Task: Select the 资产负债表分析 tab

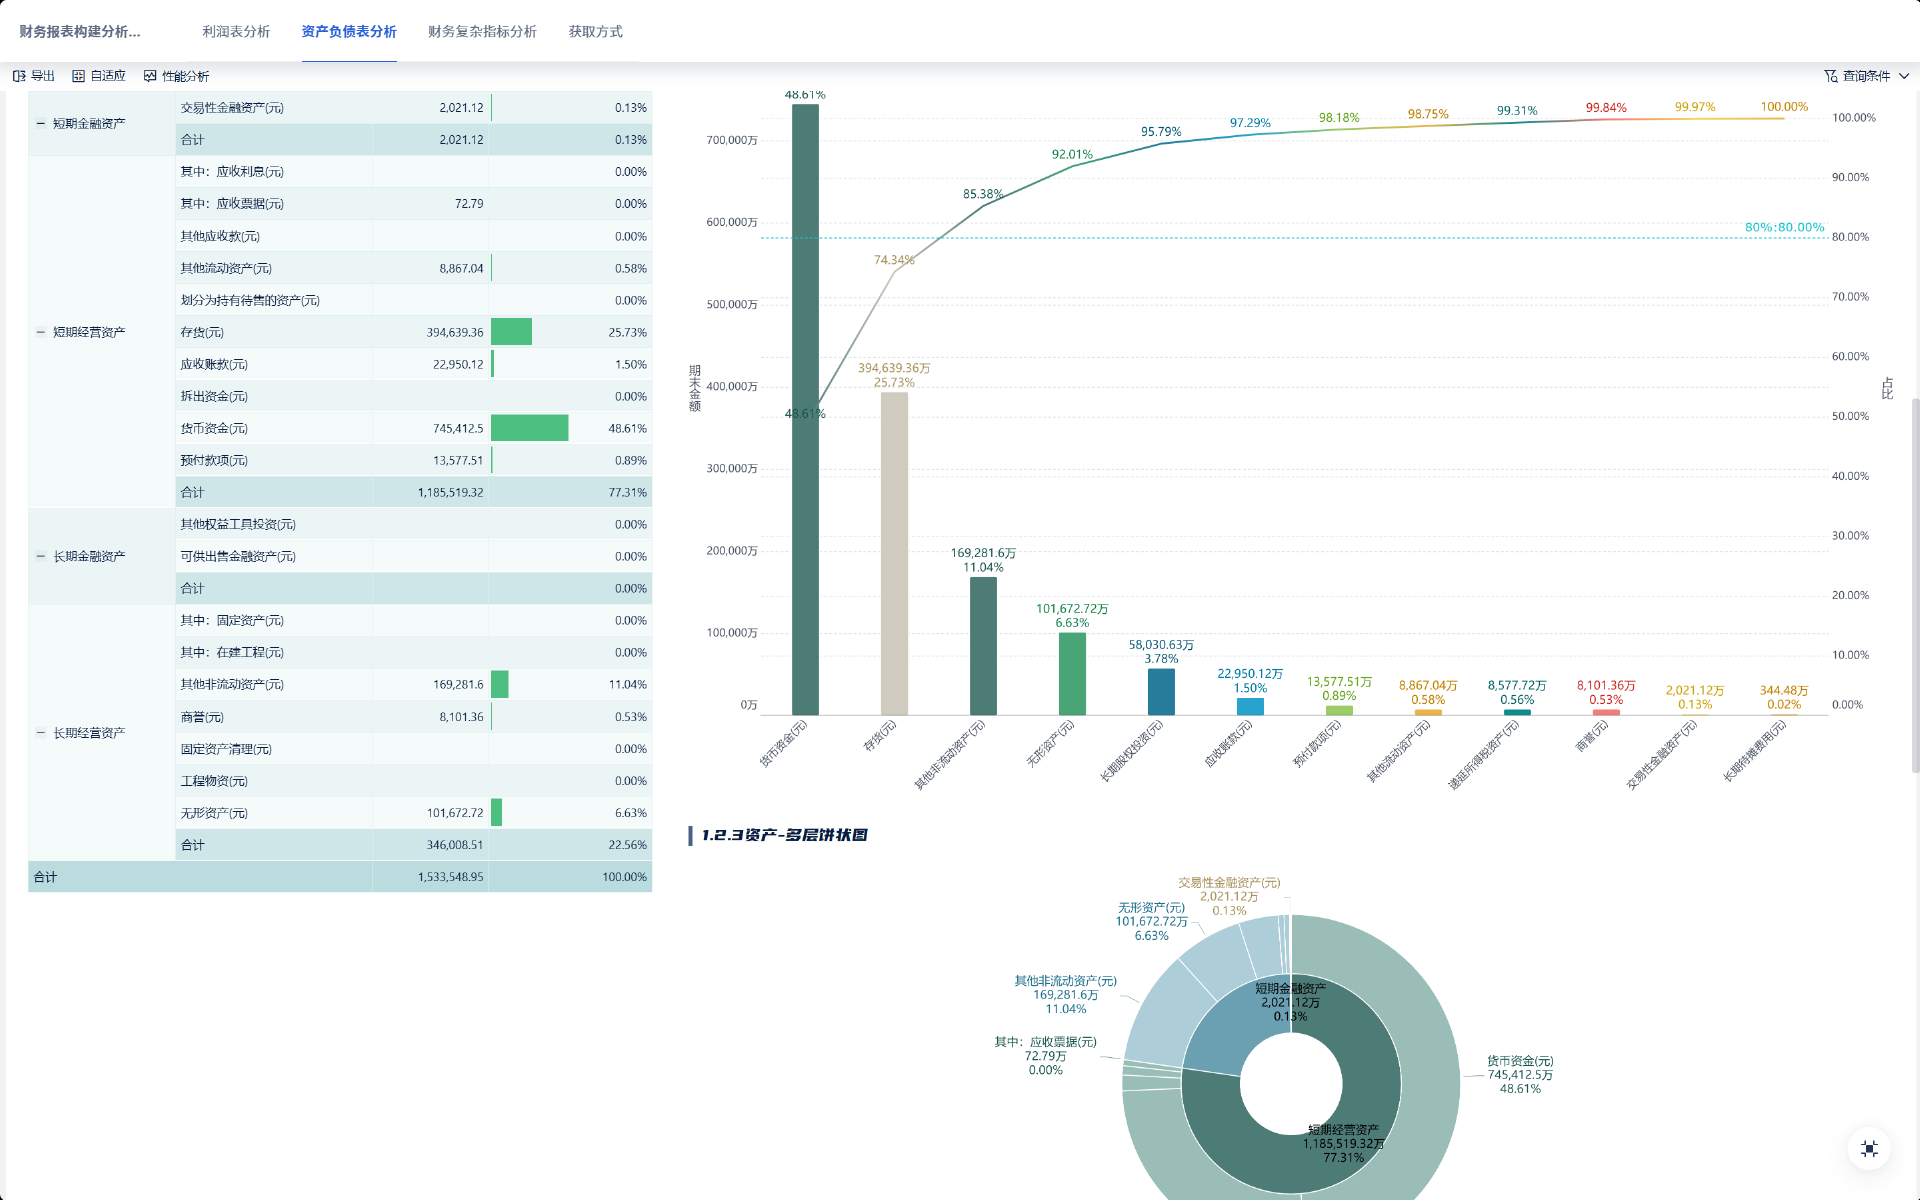Action: click(x=349, y=32)
